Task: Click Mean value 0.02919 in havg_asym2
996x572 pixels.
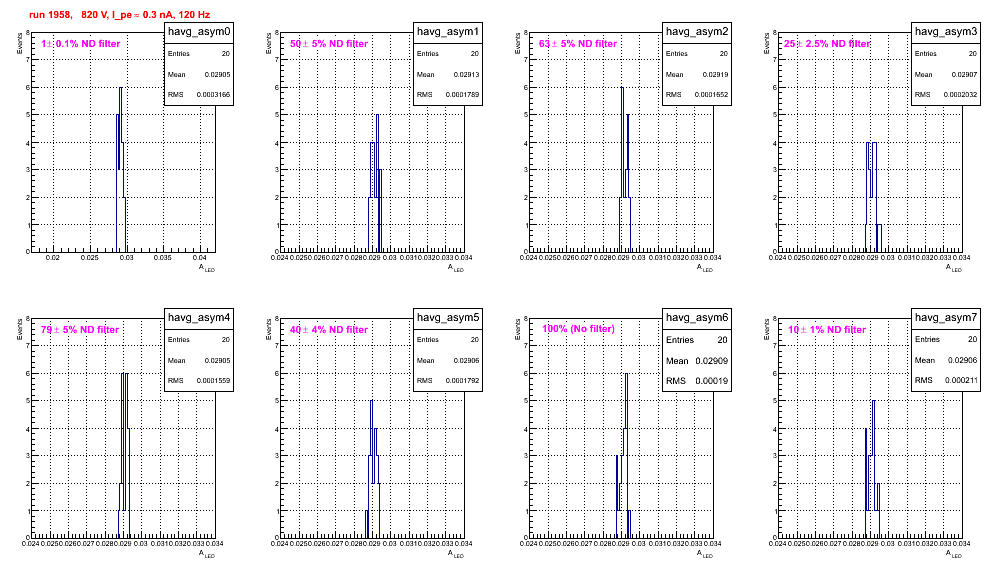Action: click(715, 74)
